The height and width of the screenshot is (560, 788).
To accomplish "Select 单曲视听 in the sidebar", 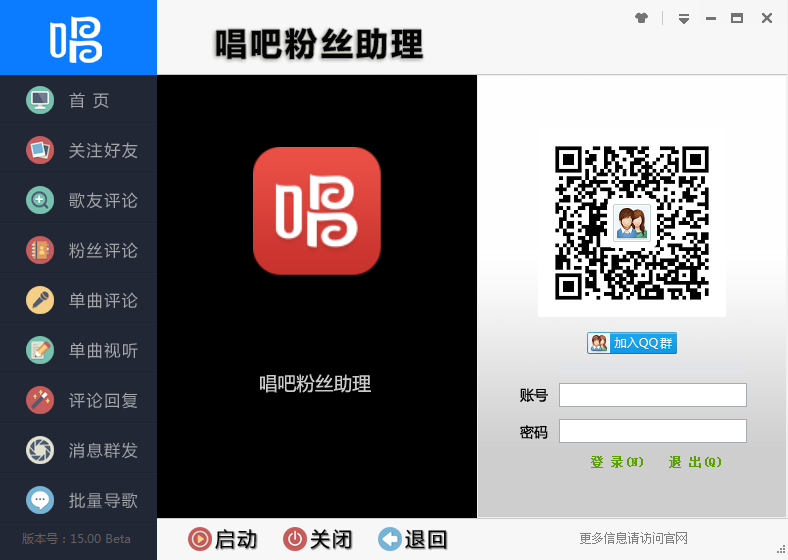I will 78,350.
